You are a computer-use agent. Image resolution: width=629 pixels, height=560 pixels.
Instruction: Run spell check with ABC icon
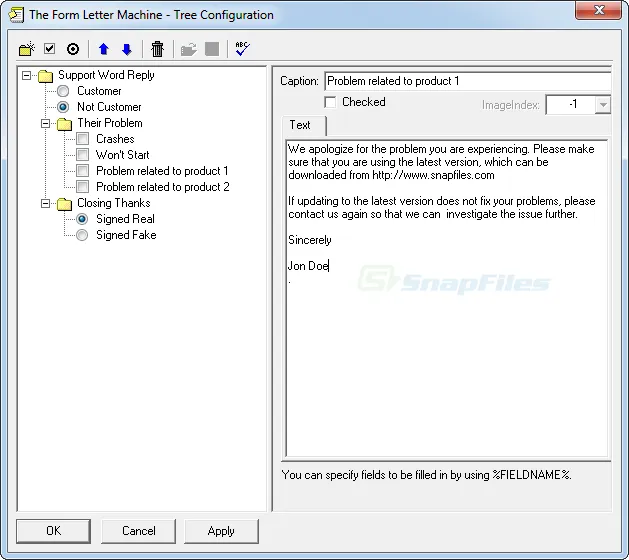click(x=242, y=49)
